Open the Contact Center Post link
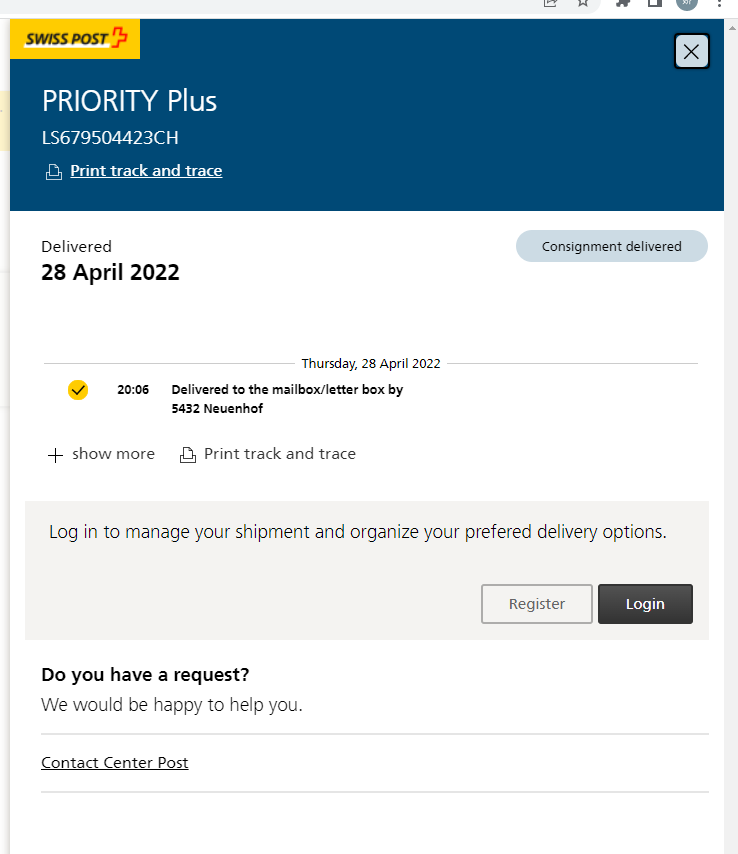738x854 pixels. pos(115,763)
